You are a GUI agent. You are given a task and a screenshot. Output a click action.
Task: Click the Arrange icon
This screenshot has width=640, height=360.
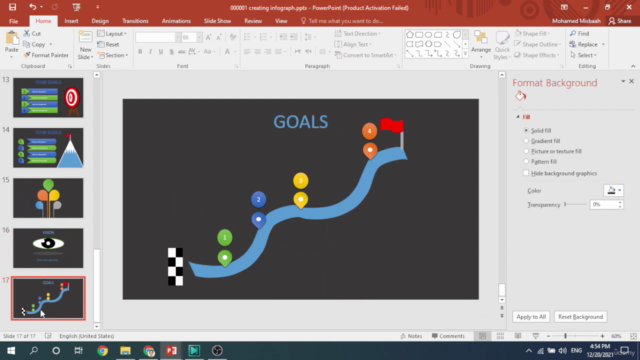481,37
